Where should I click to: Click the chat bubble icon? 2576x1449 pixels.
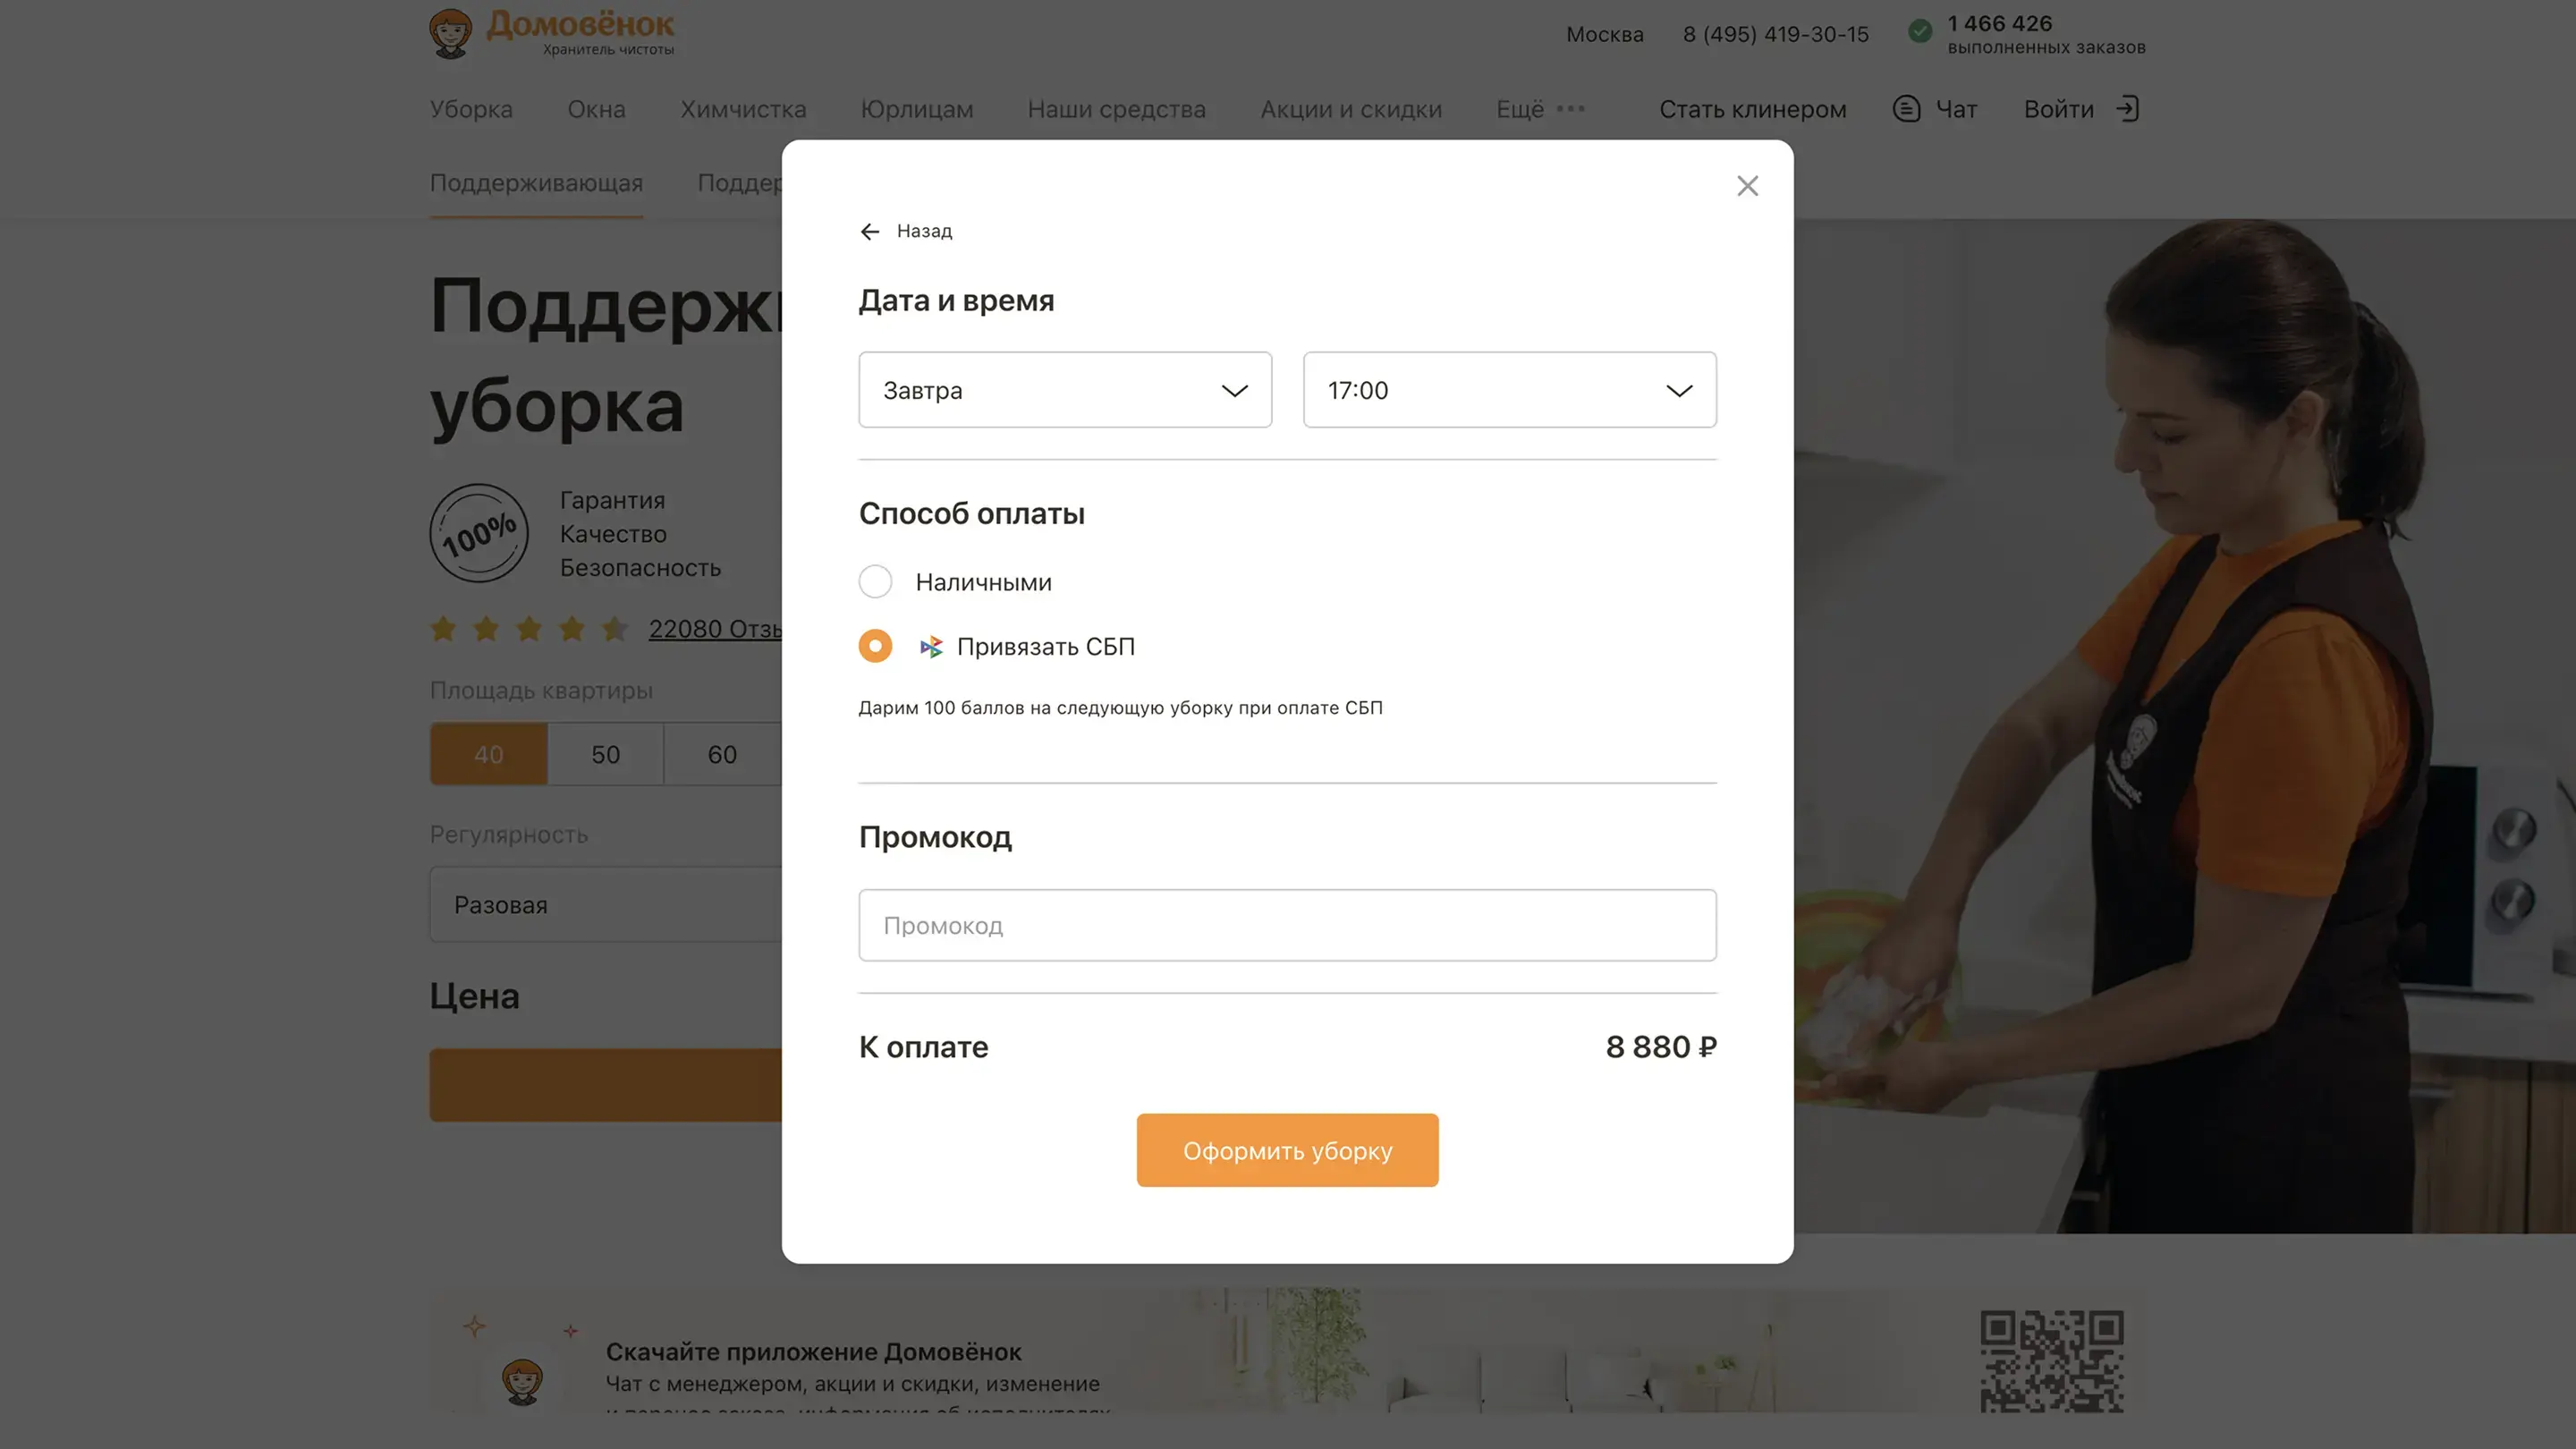1906,109
